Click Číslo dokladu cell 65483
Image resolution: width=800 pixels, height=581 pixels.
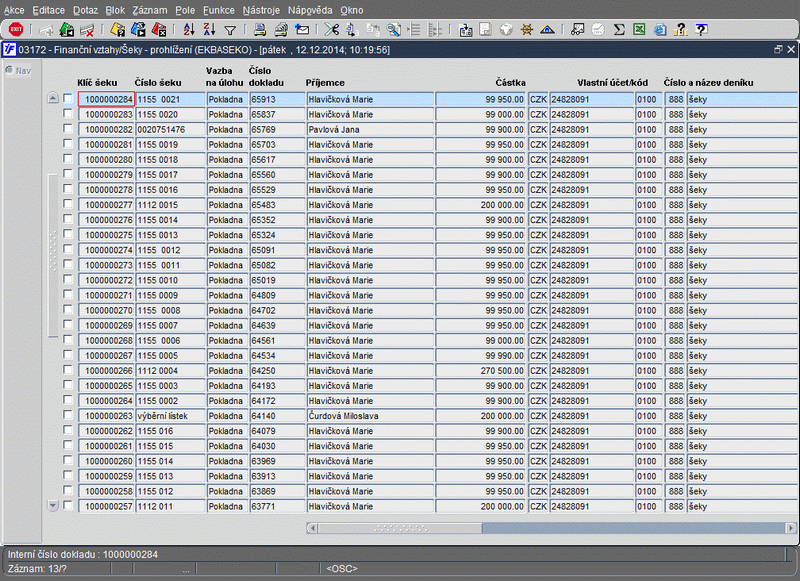(276, 205)
